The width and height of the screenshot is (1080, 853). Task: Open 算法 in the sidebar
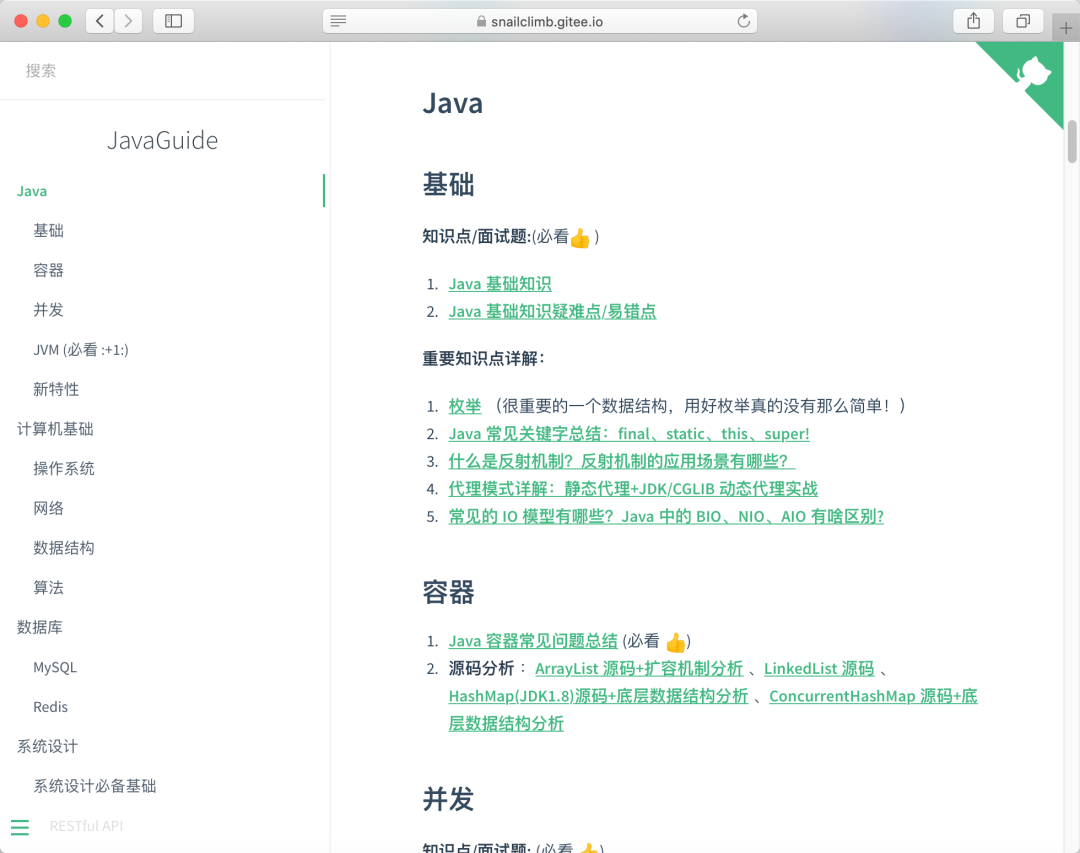(x=48, y=588)
